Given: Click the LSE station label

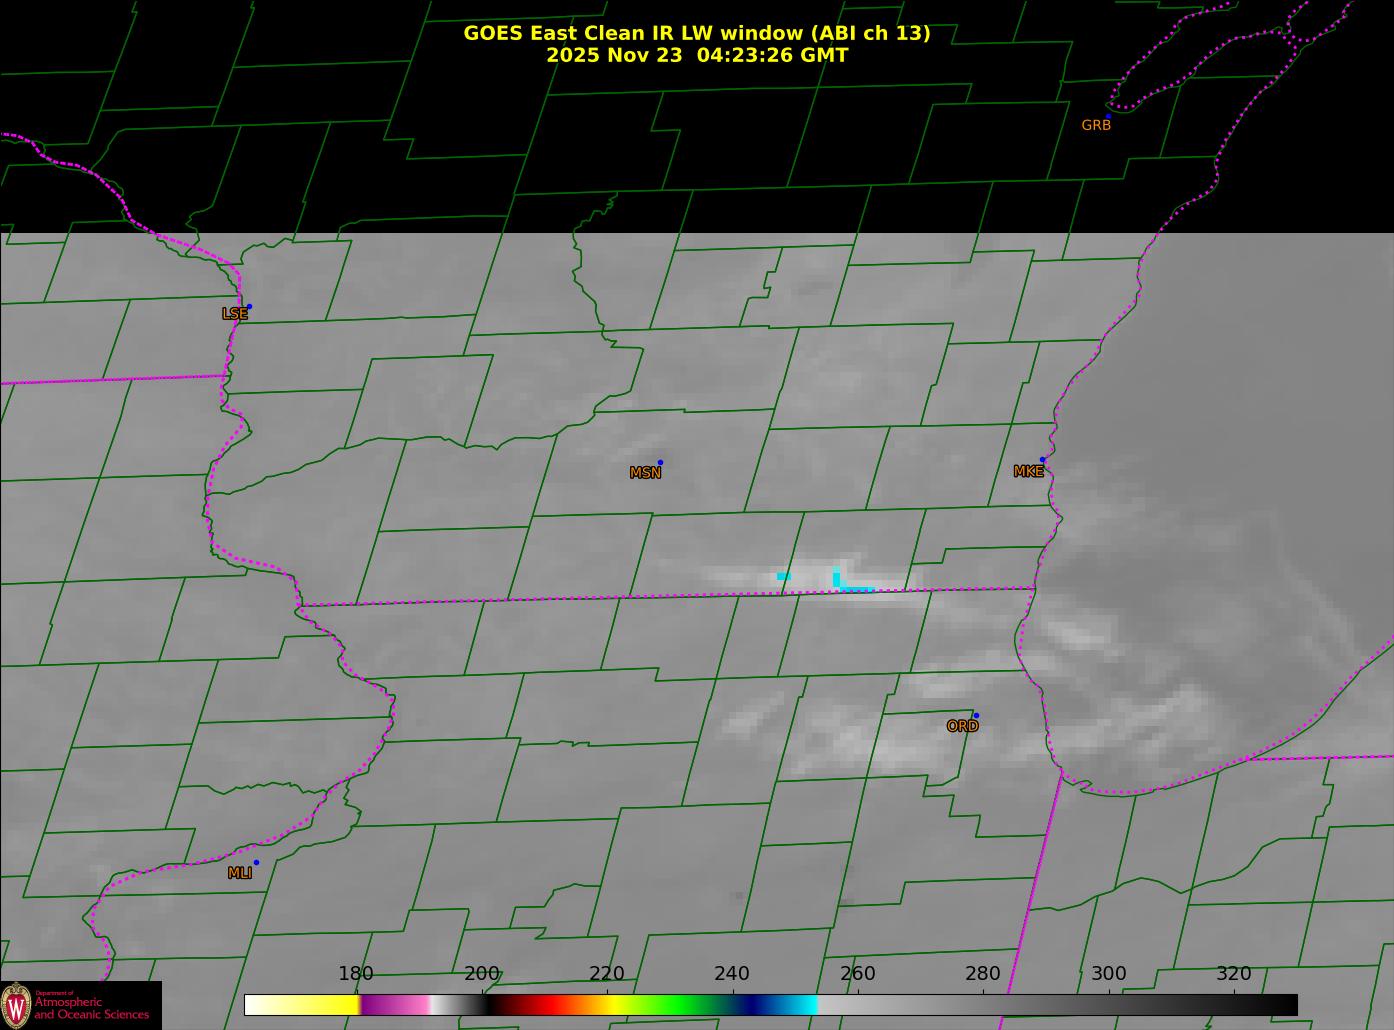Looking at the screenshot, I should pyautogui.click(x=234, y=314).
